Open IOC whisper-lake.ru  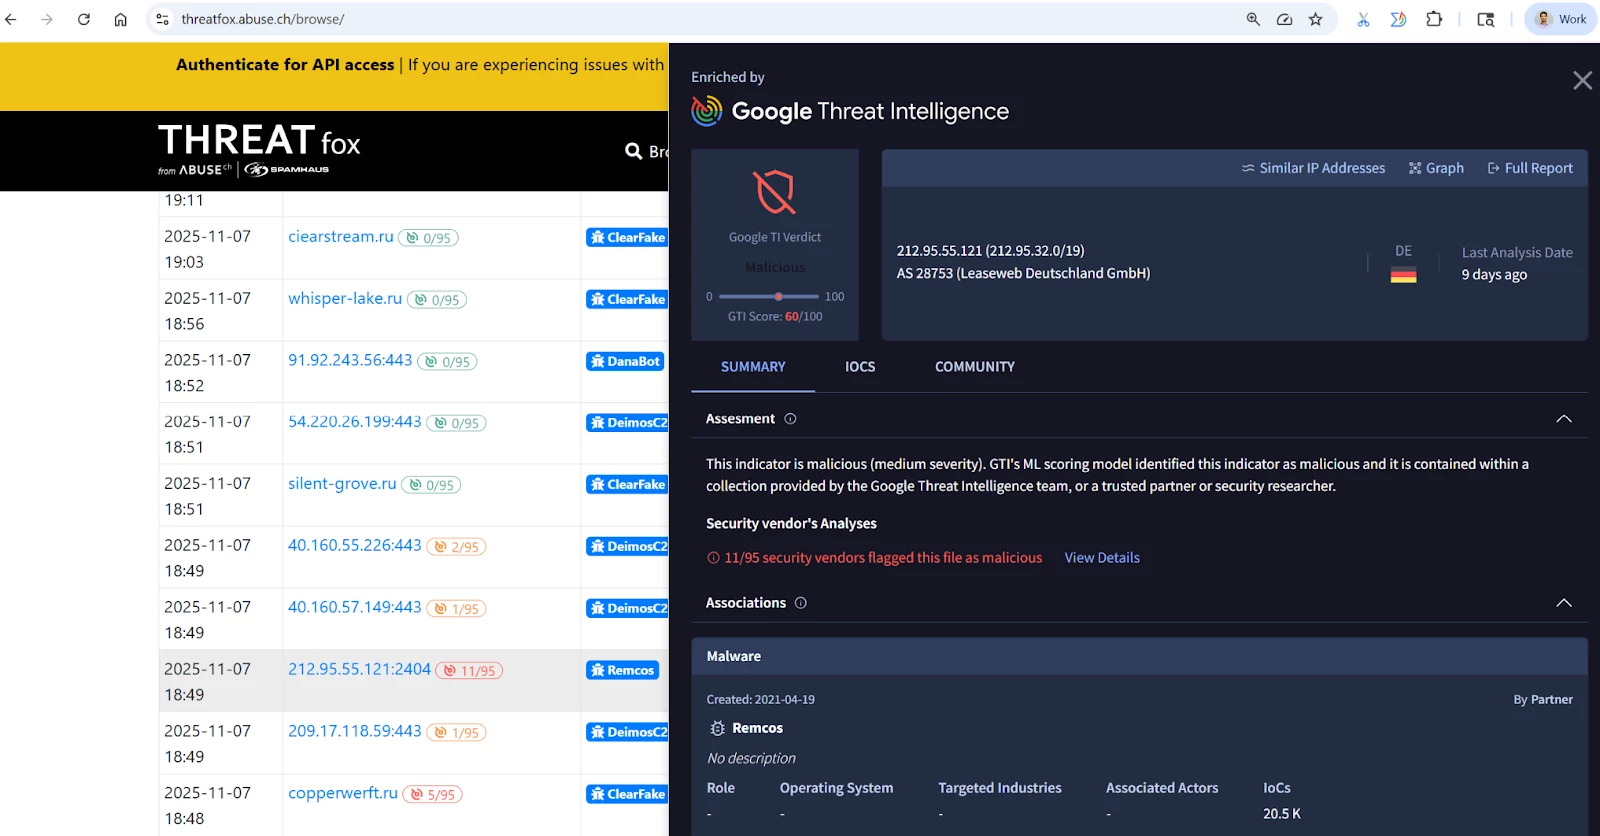pyautogui.click(x=345, y=298)
